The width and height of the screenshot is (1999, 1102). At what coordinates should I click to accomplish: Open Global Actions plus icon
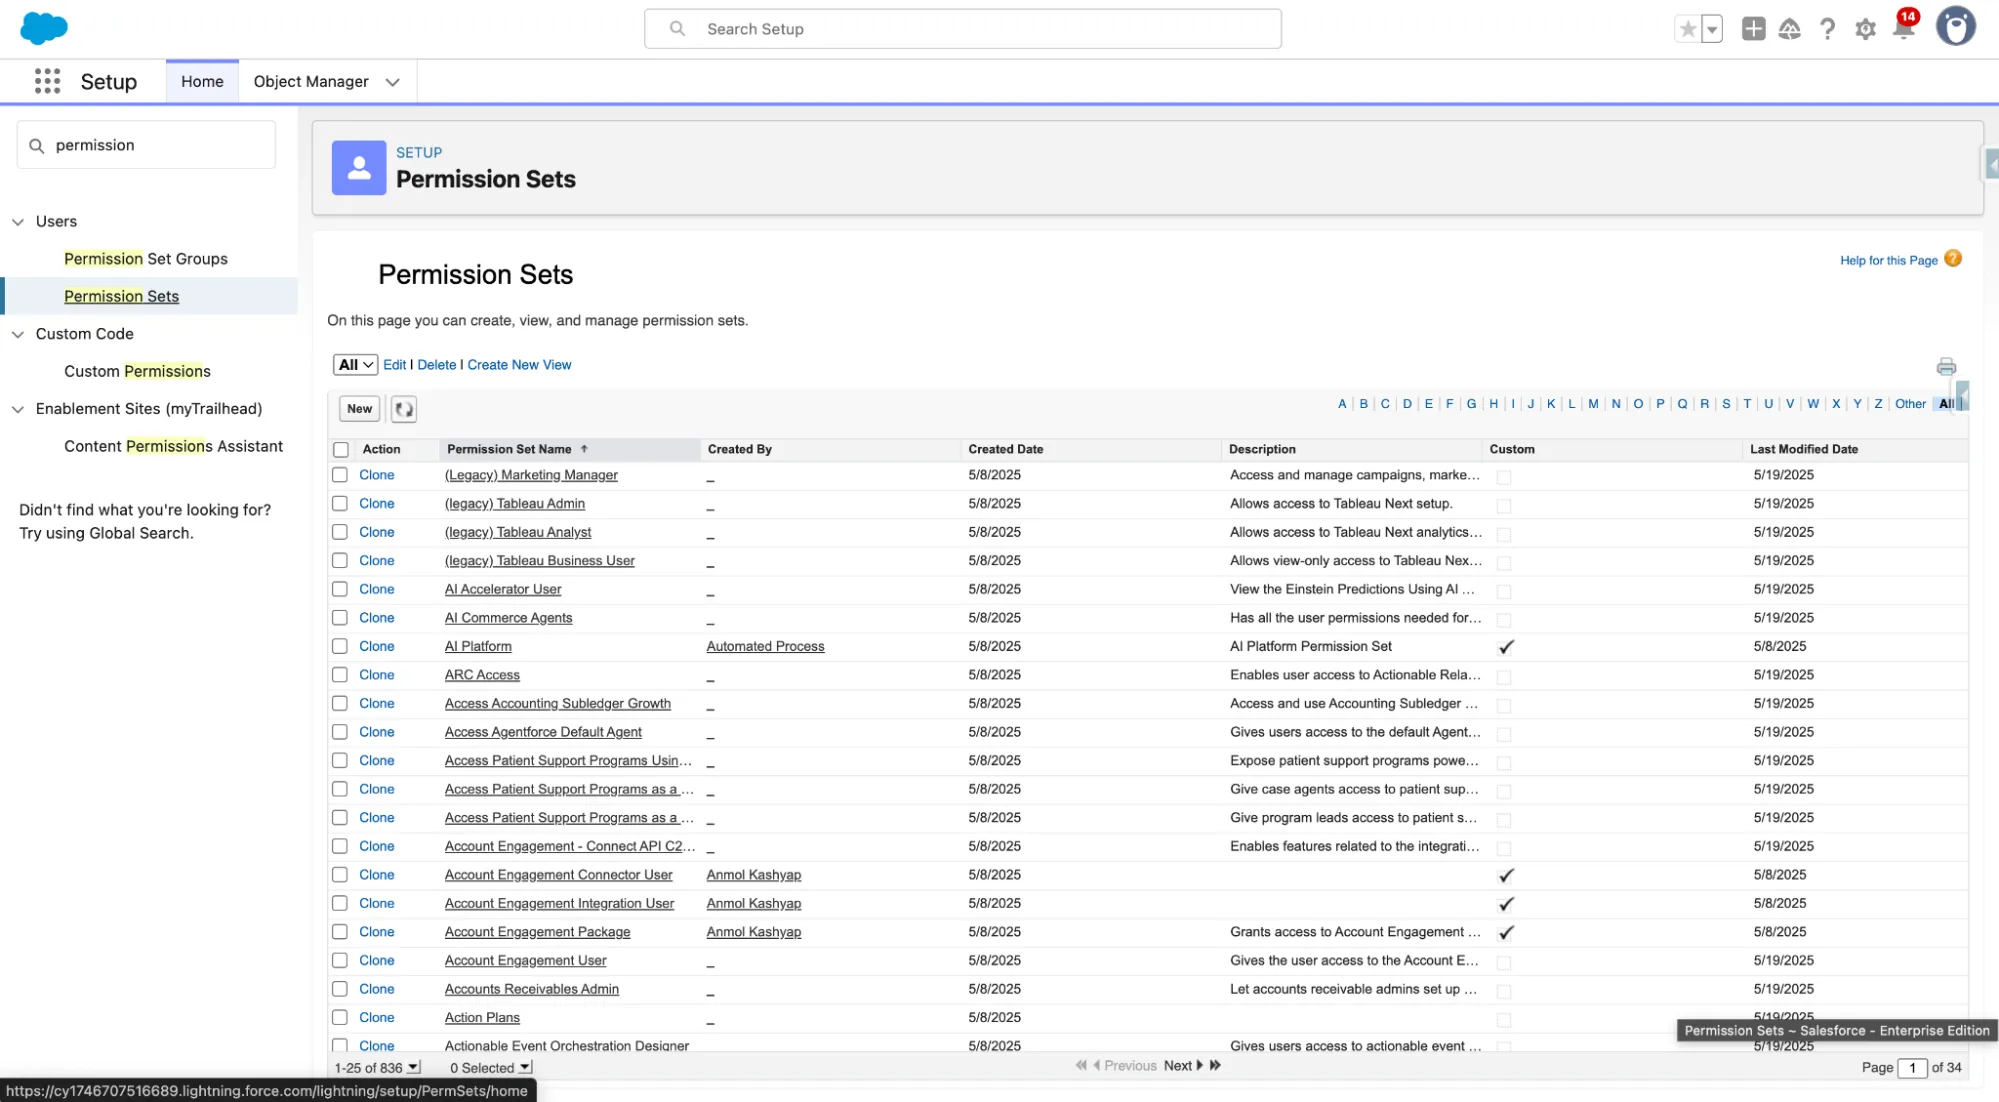(x=1753, y=29)
